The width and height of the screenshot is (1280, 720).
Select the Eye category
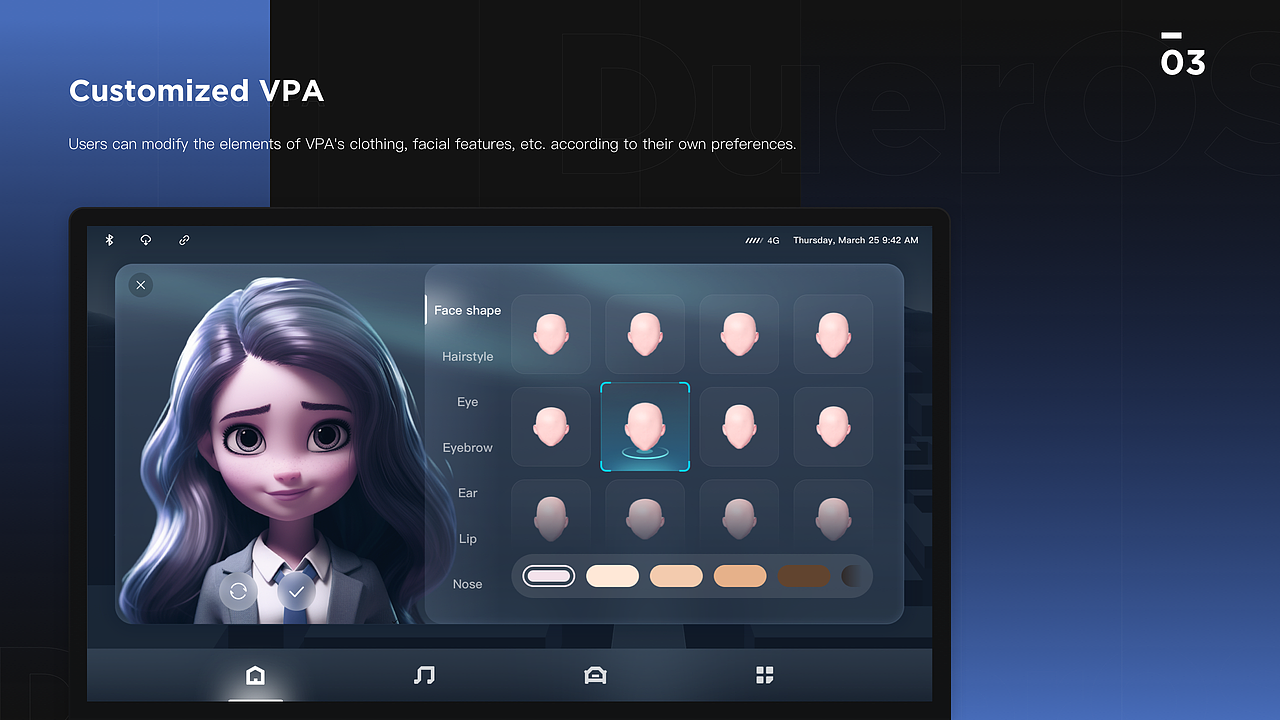pos(468,402)
